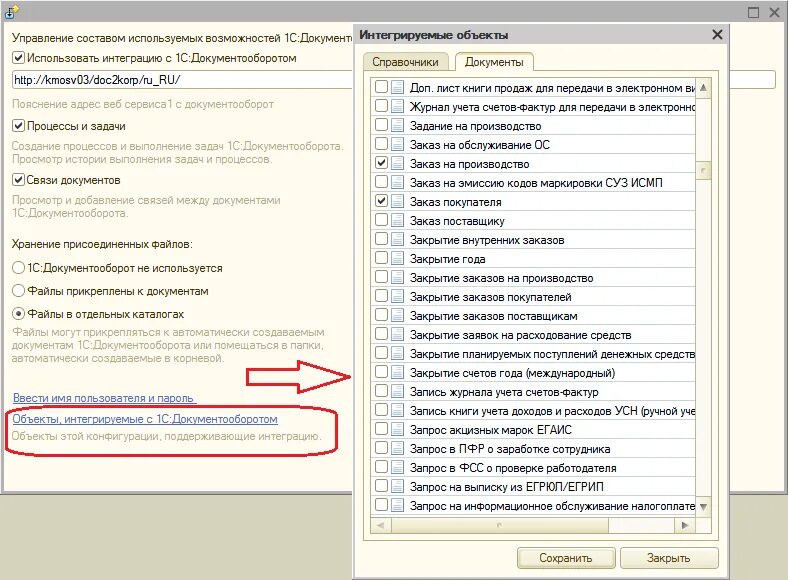The image size is (788, 580).
Task: Click document icon beside Запись журнала учета счетов-фактур
Action: click(398, 392)
